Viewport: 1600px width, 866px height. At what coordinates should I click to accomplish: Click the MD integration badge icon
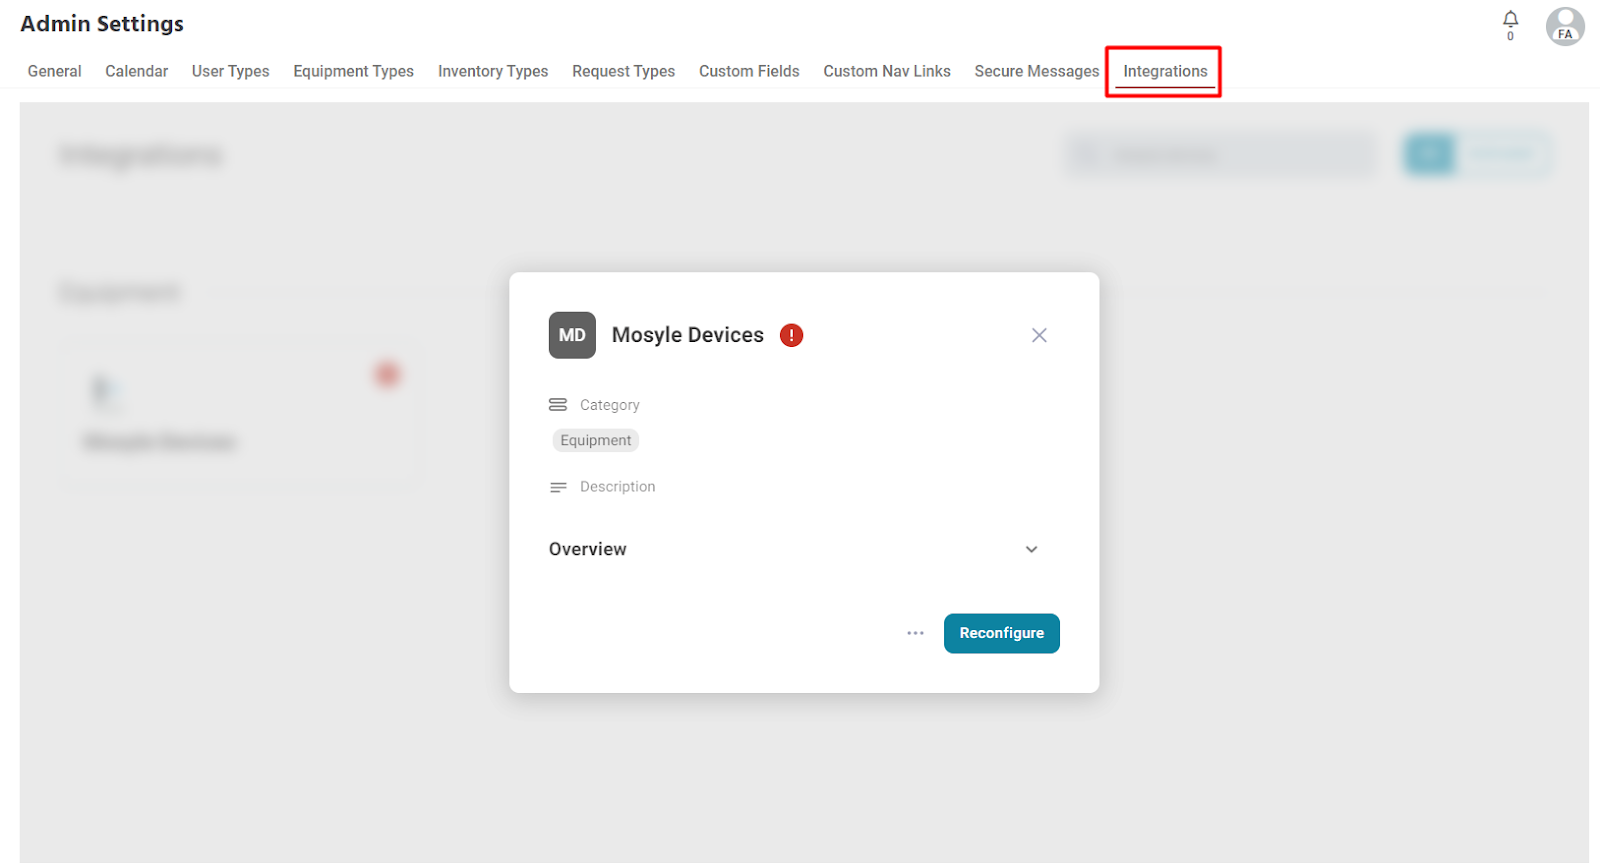572,335
